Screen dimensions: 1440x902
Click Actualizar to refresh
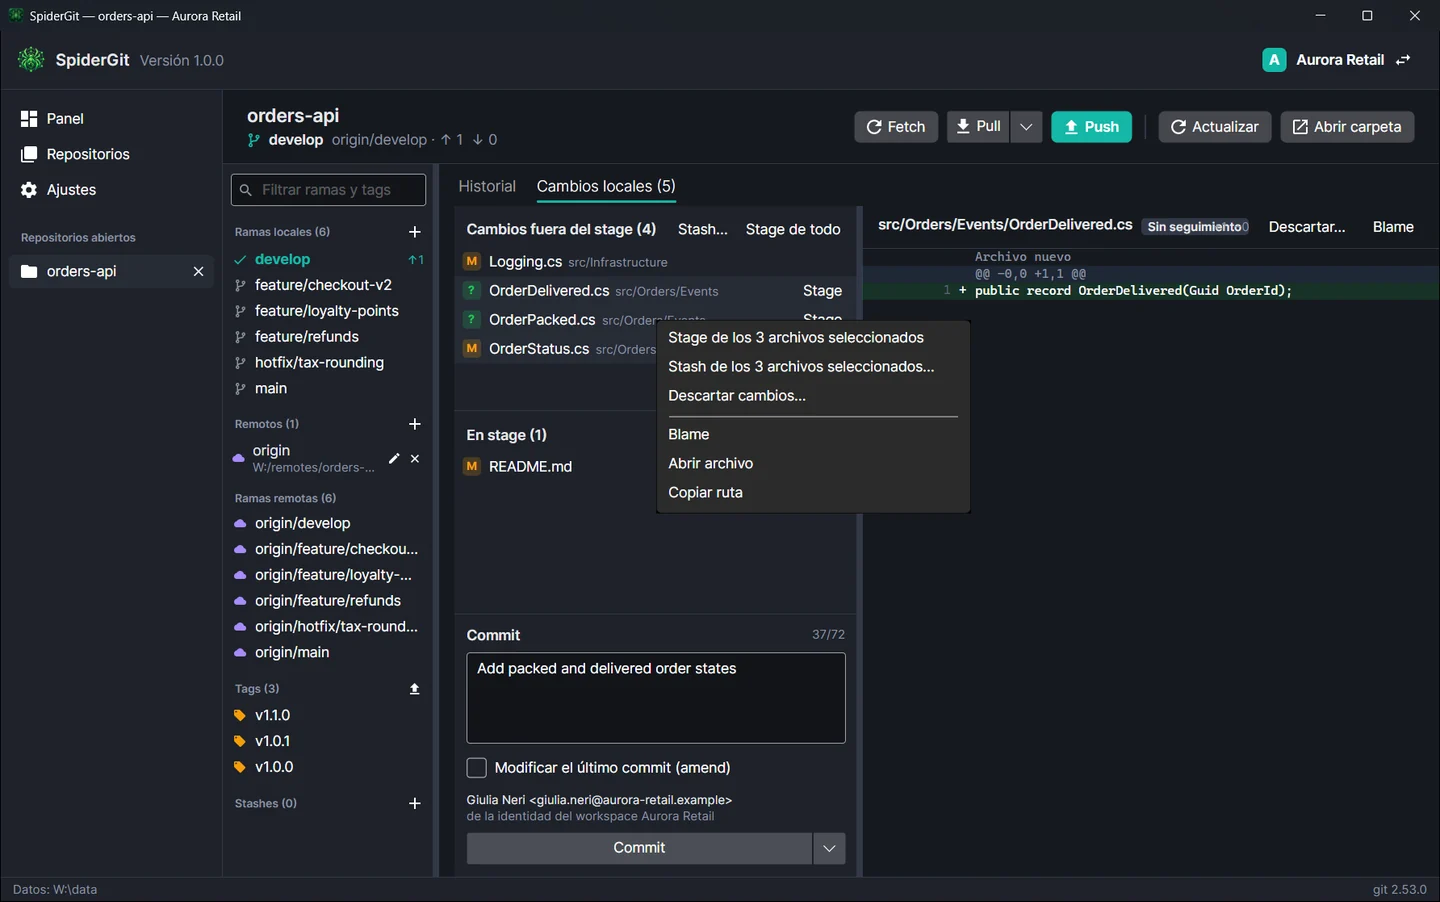[1215, 127]
